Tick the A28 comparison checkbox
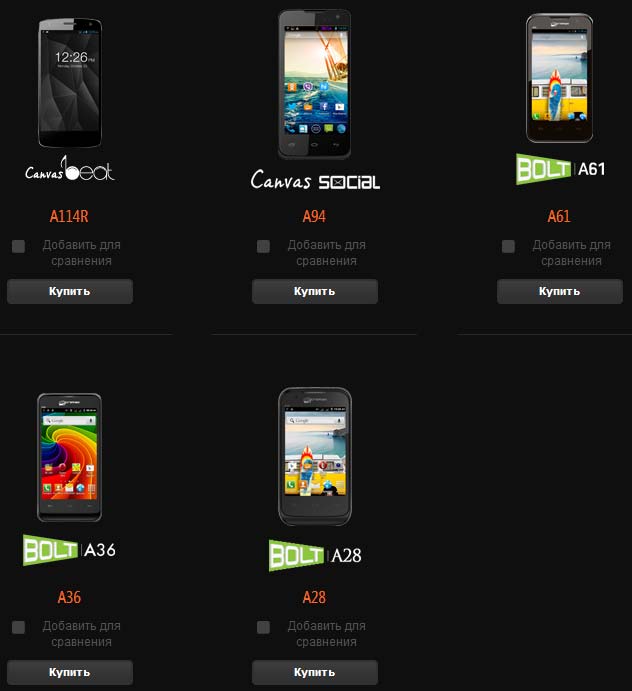632x691 pixels. pyautogui.click(x=264, y=627)
